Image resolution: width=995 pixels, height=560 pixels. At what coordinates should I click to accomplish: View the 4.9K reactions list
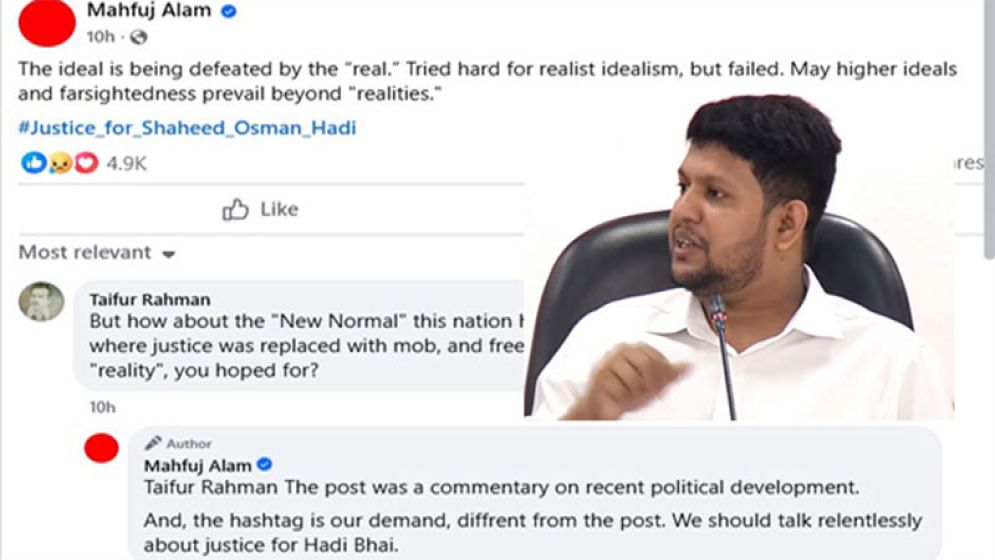click(127, 164)
